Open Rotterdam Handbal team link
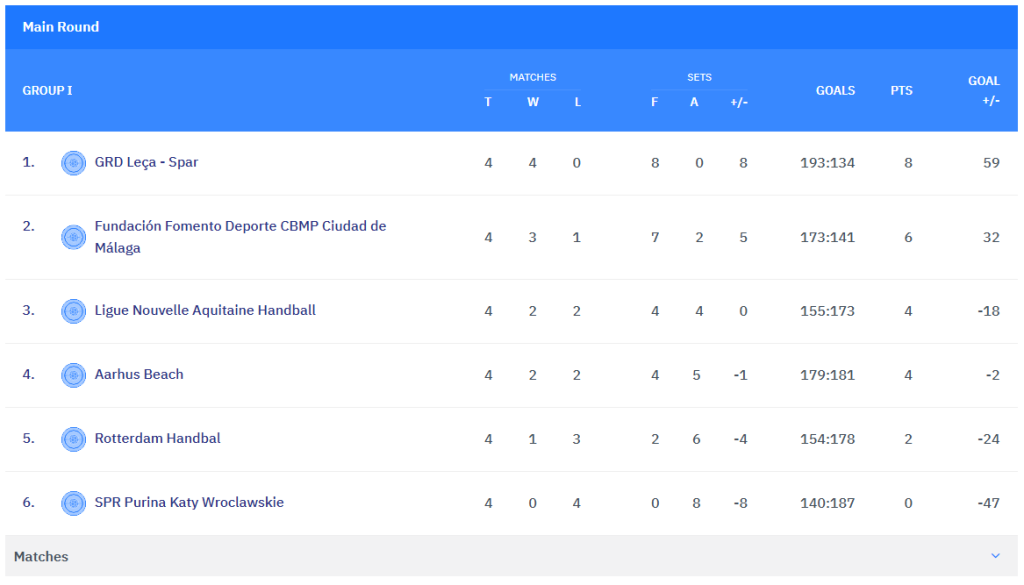Image resolution: width=1024 pixels, height=585 pixels. click(x=157, y=438)
